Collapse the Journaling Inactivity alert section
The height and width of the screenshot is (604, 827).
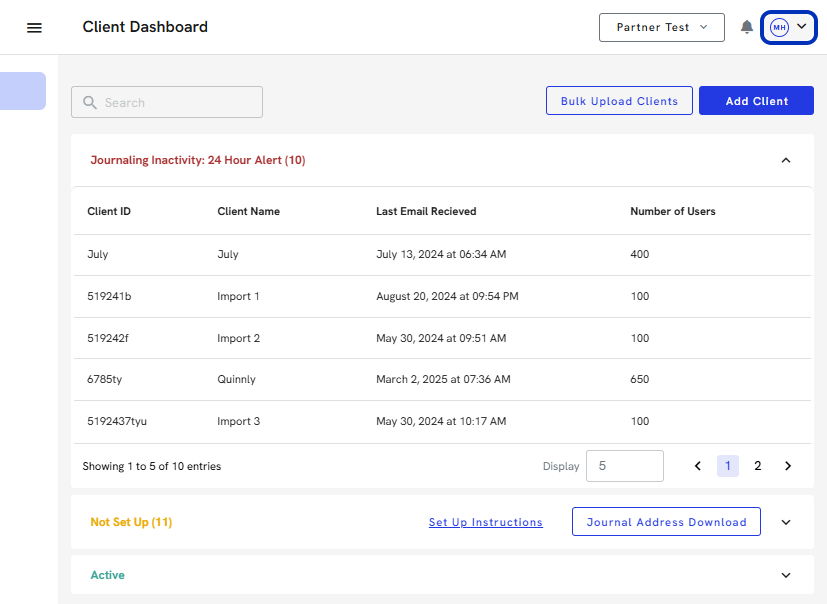[785, 160]
